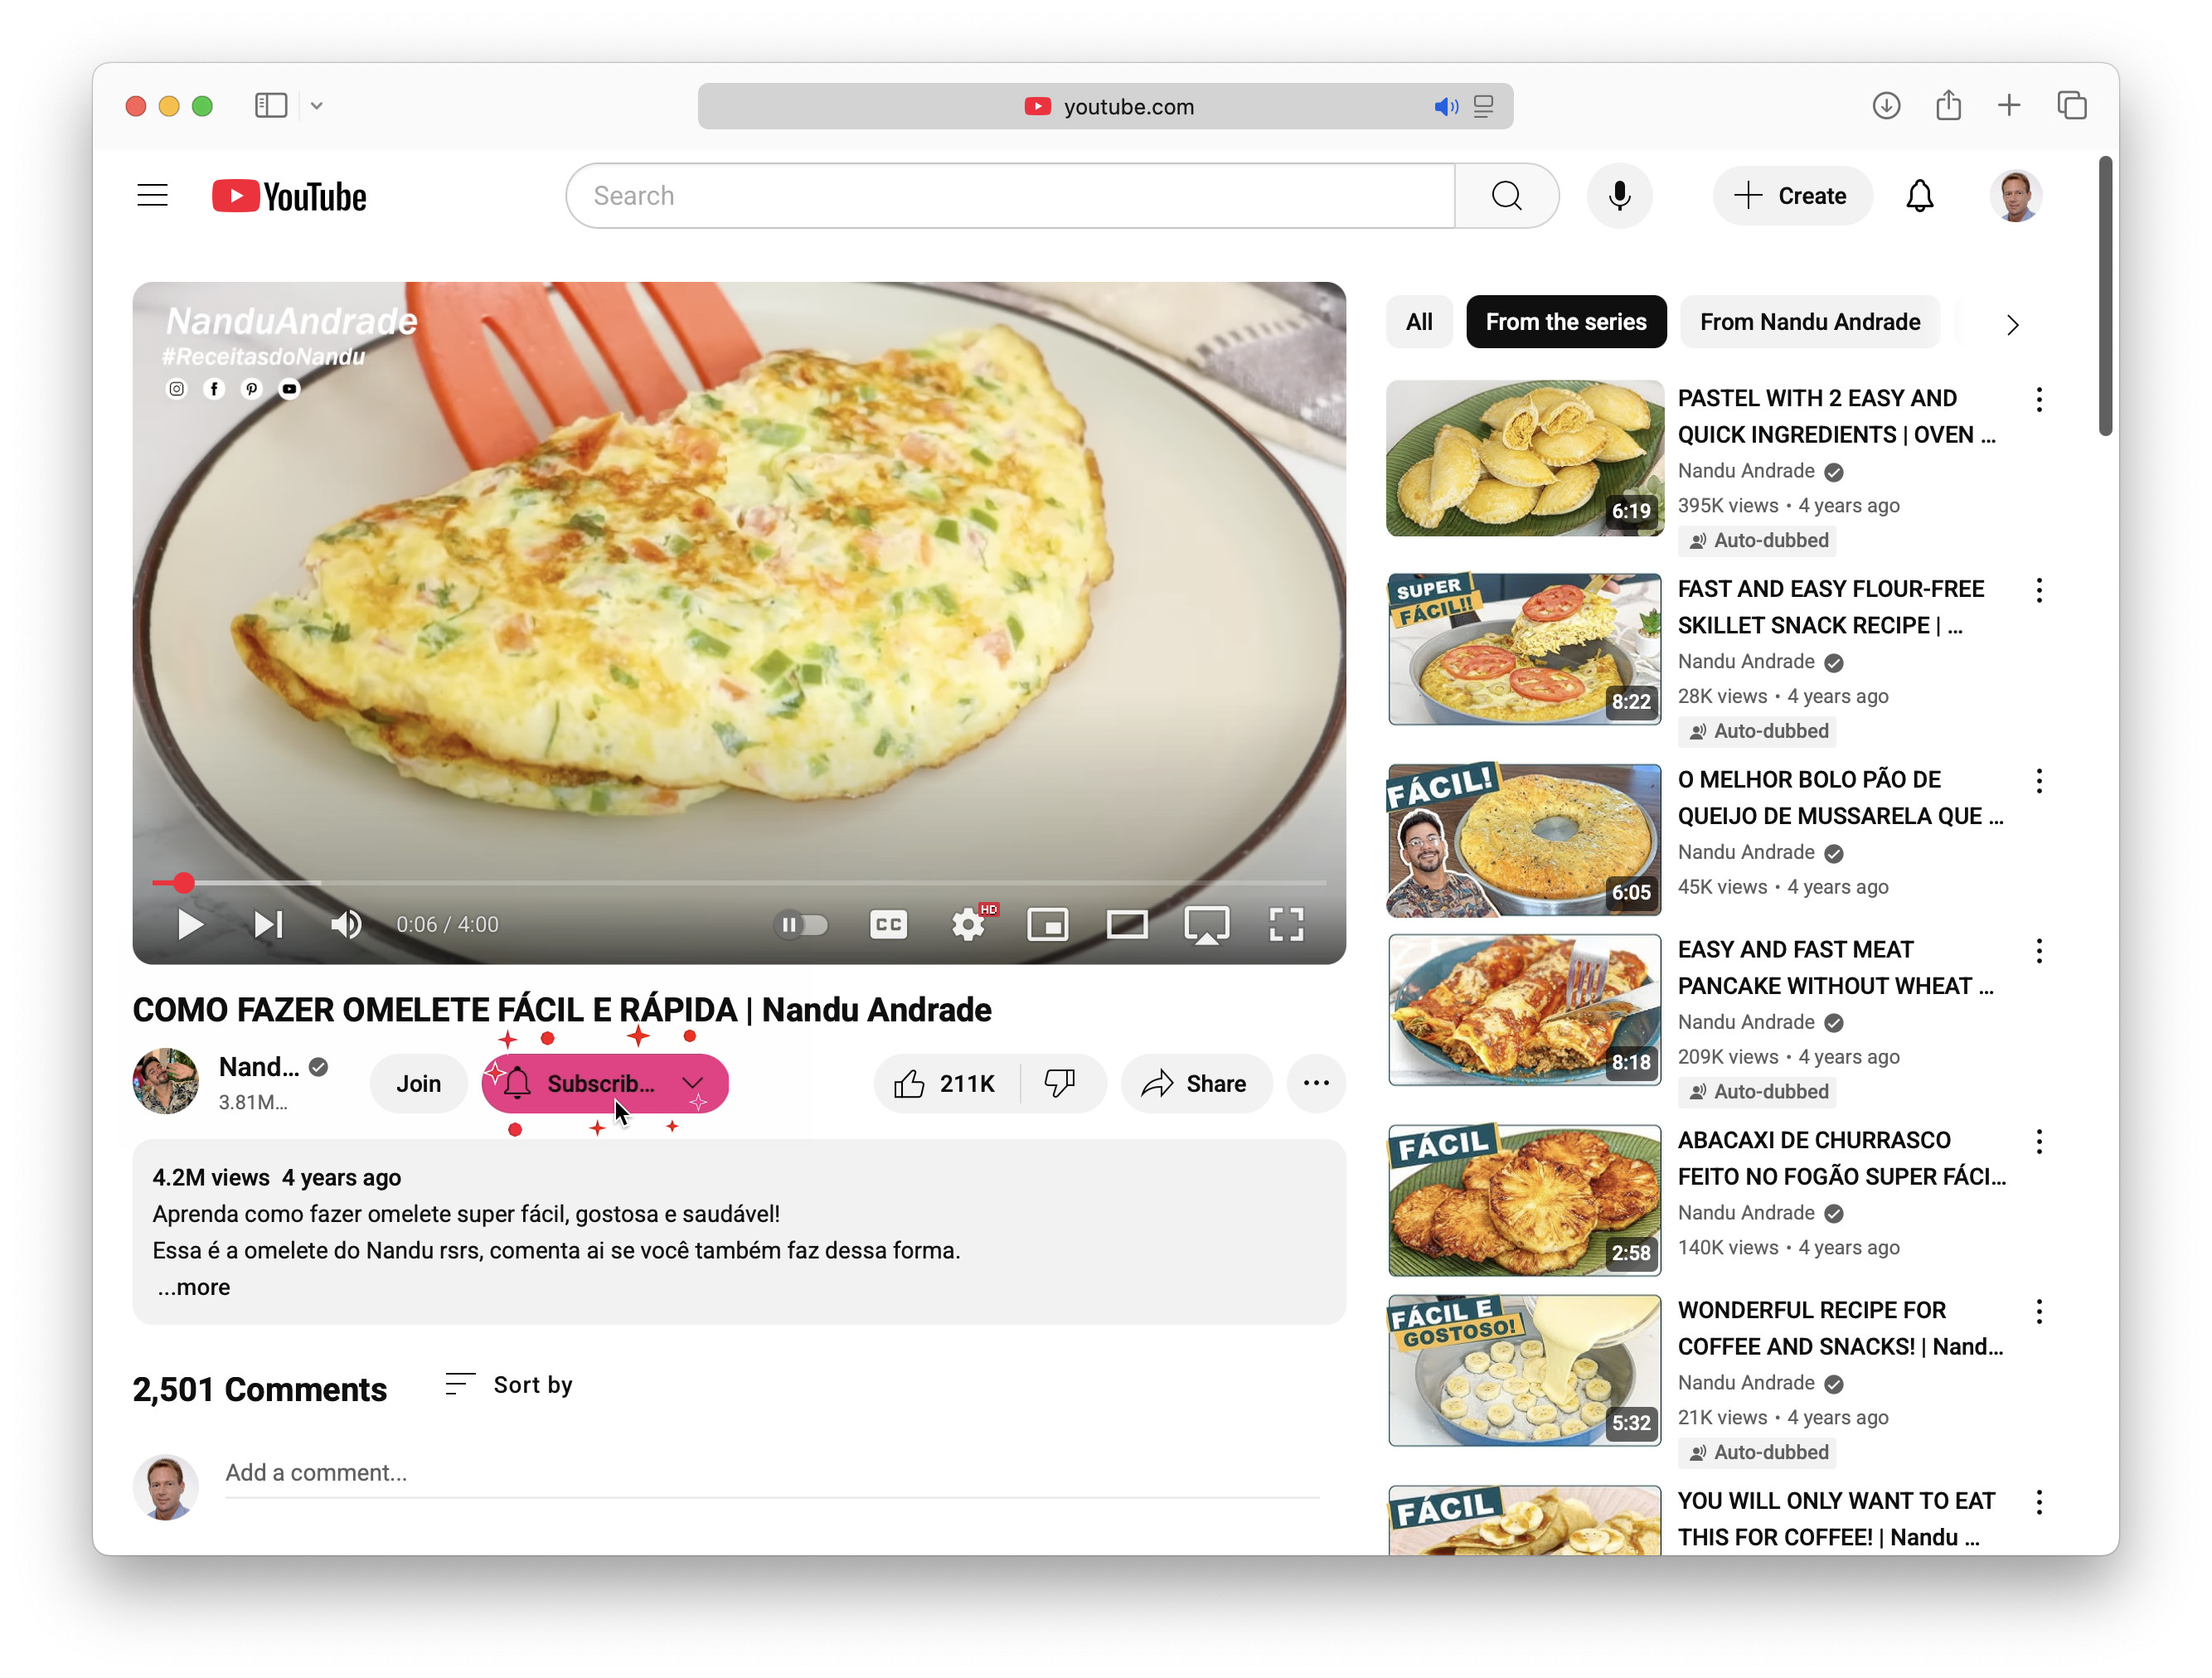Open EASY AND FAST MEAT PANCAKE title
This screenshot has height=1678, width=2212.
(1835, 968)
